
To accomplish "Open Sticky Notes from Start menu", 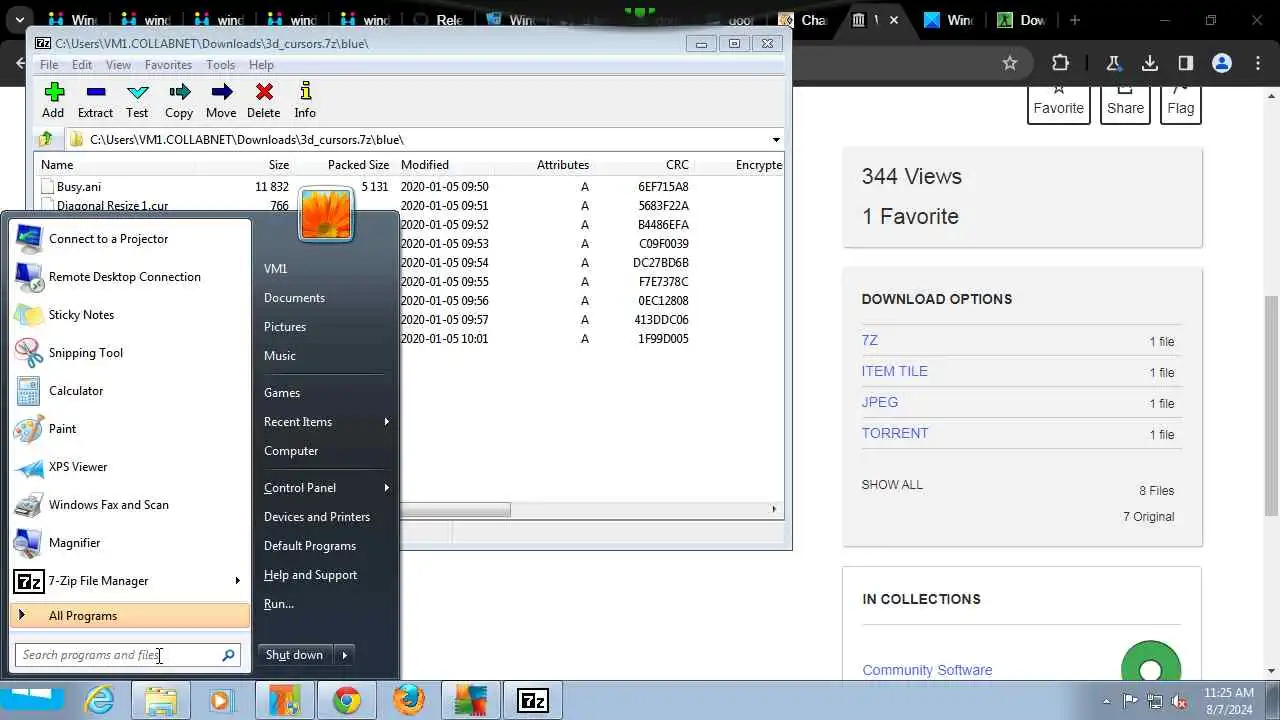I will pyautogui.click(x=130, y=315).
